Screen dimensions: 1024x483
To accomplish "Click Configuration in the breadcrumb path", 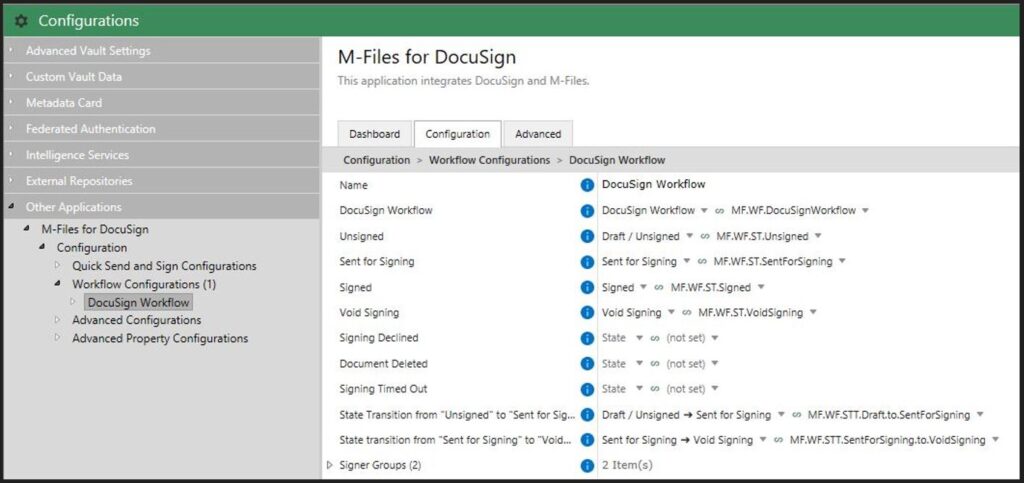I will point(376,160).
